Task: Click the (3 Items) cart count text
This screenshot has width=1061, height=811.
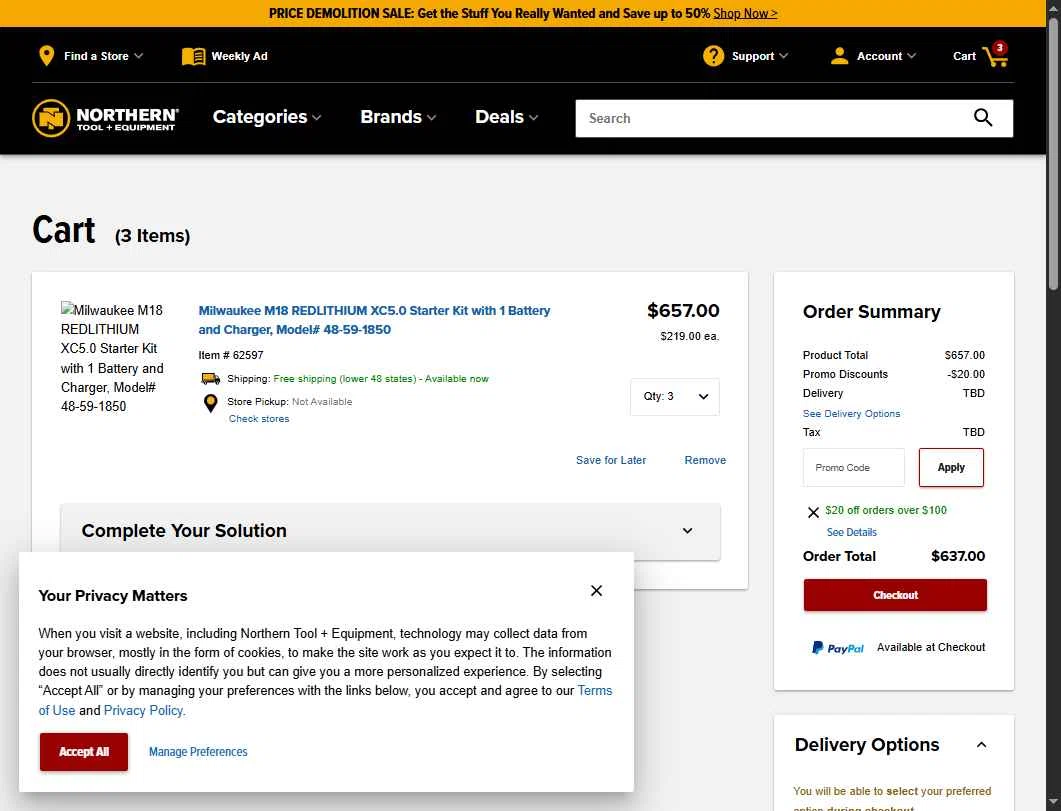Action: click(152, 235)
